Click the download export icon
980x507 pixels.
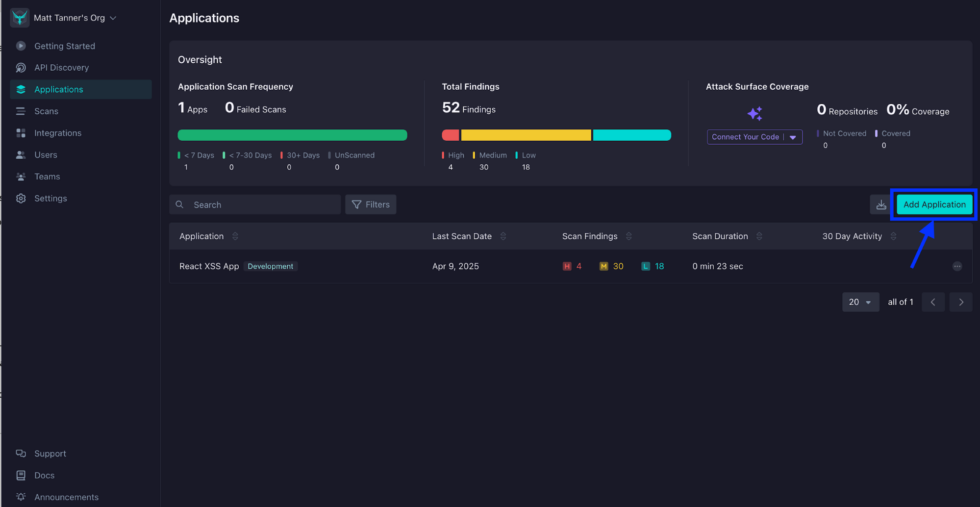(x=881, y=205)
